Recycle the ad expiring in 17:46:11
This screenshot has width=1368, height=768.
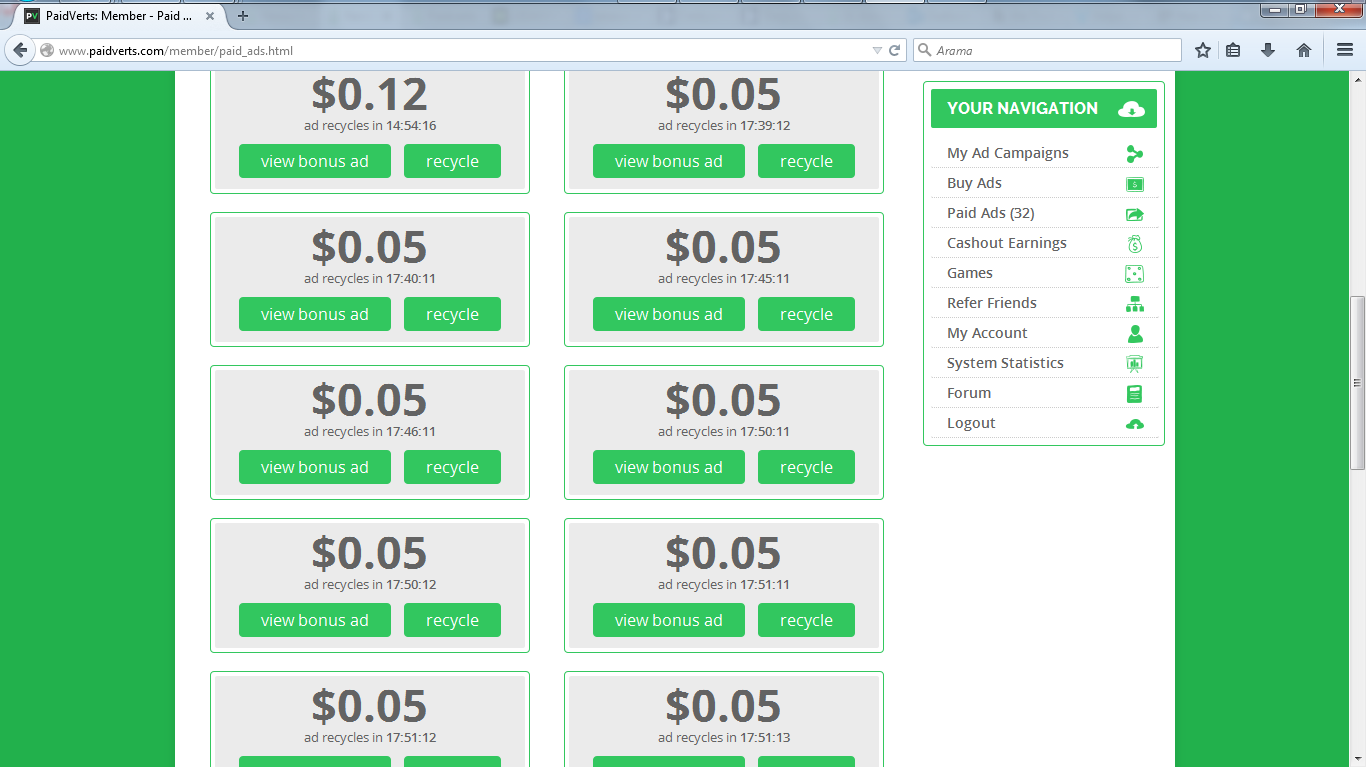pos(452,467)
